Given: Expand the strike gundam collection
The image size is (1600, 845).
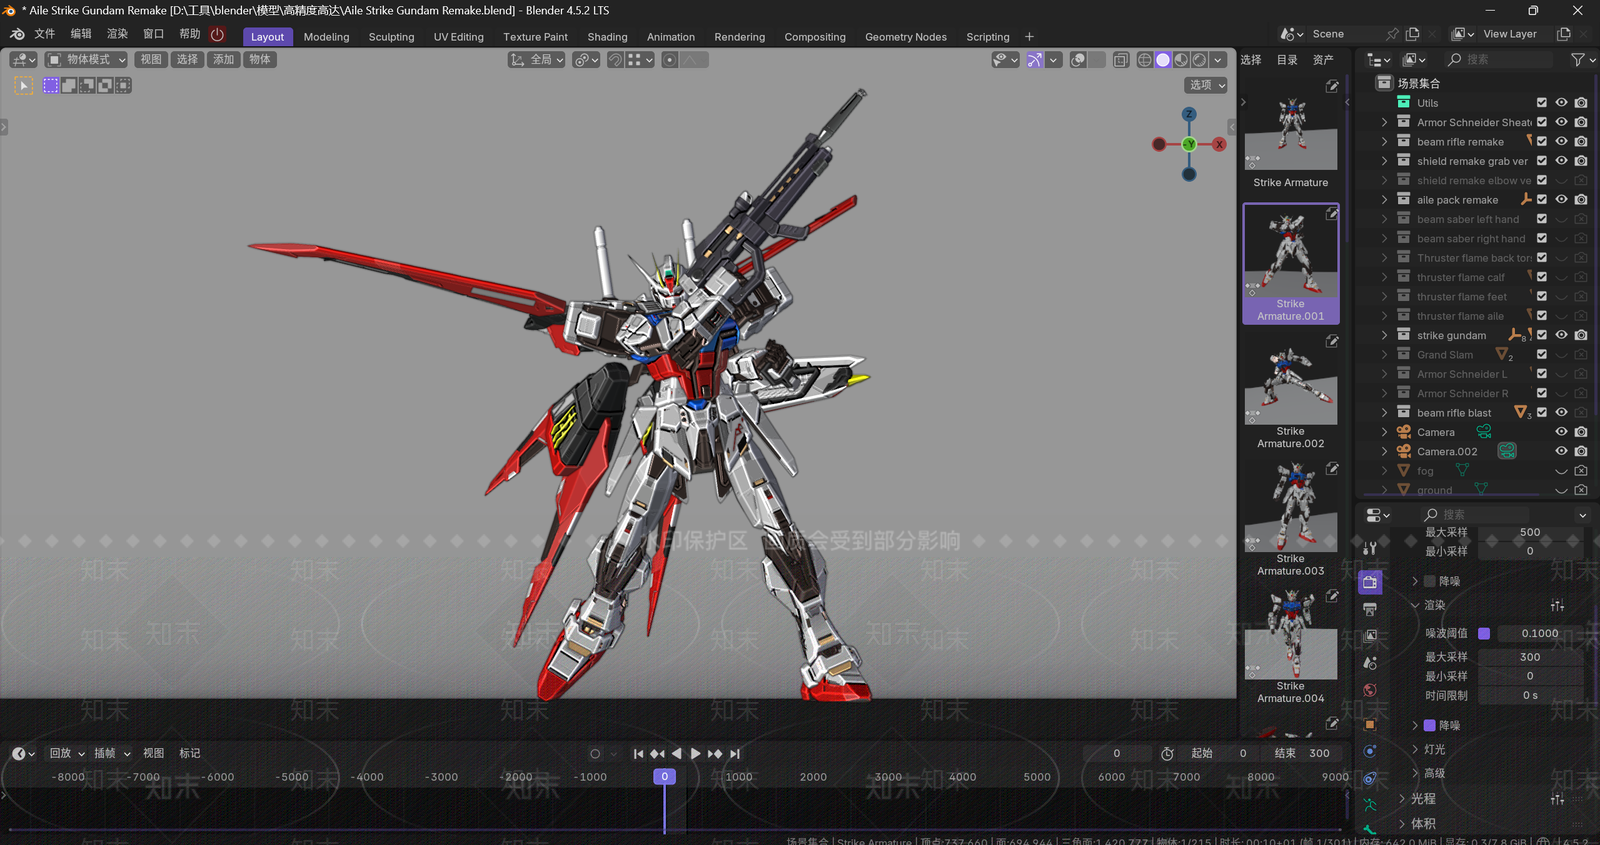Looking at the screenshot, I should (x=1385, y=335).
